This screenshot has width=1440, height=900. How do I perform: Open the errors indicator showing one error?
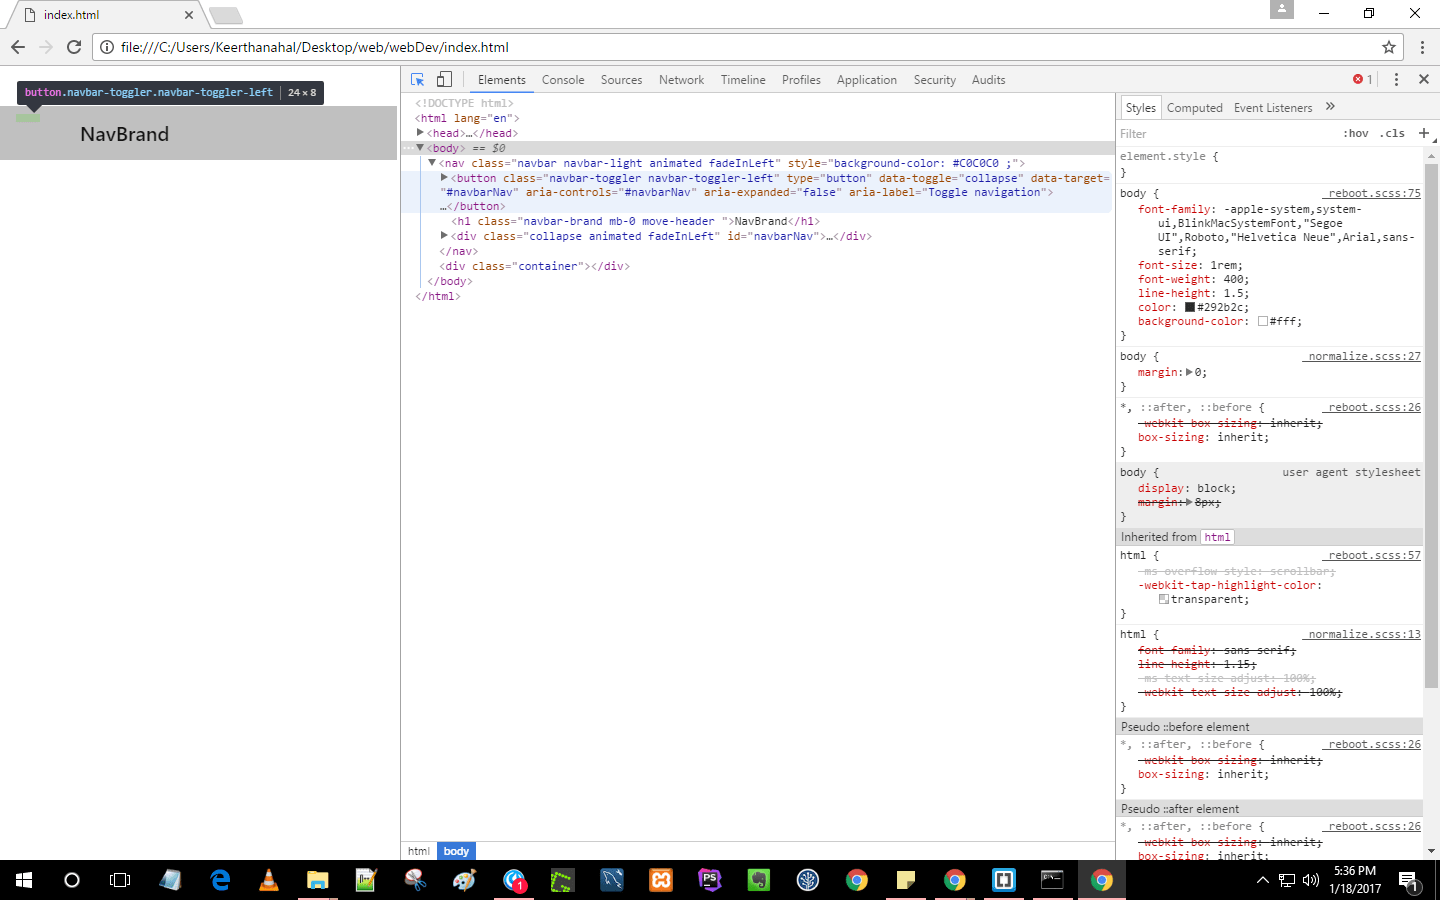click(x=1359, y=79)
